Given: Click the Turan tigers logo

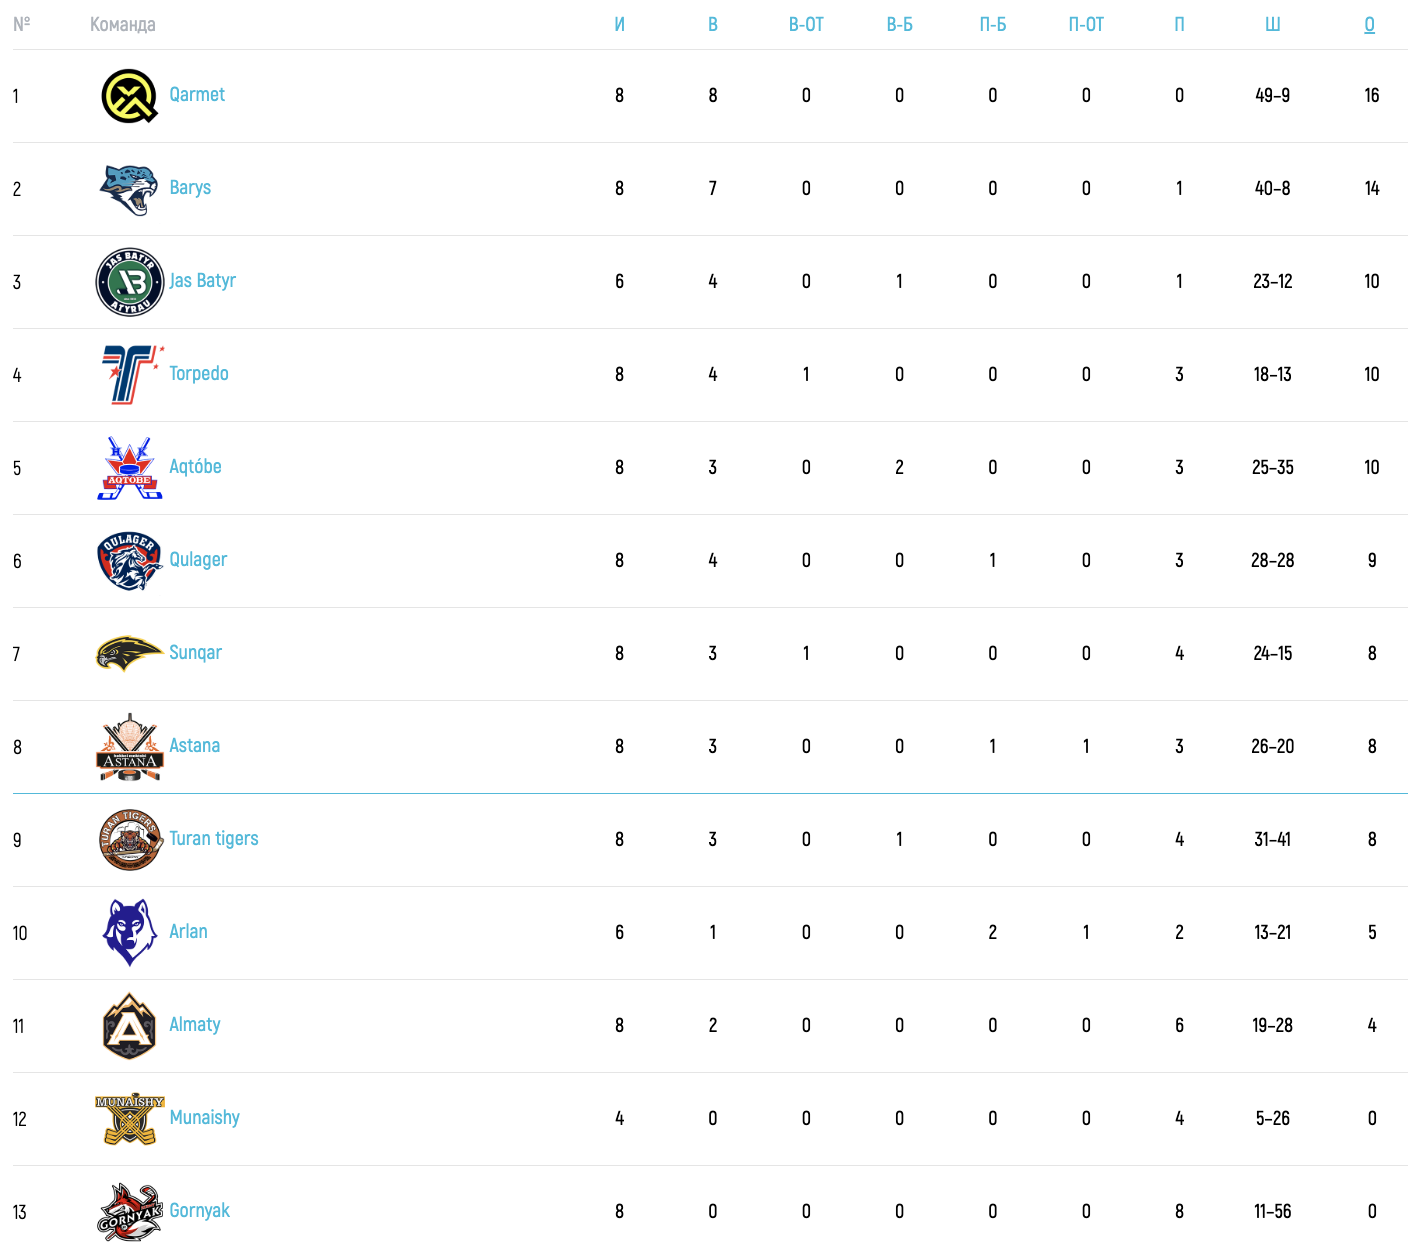Looking at the screenshot, I should click(130, 840).
